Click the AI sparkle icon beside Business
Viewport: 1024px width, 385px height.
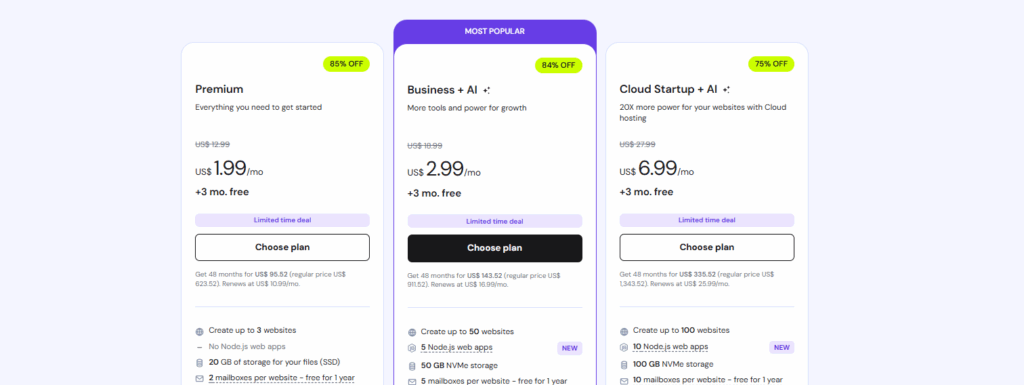pyautogui.click(x=487, y=91)
